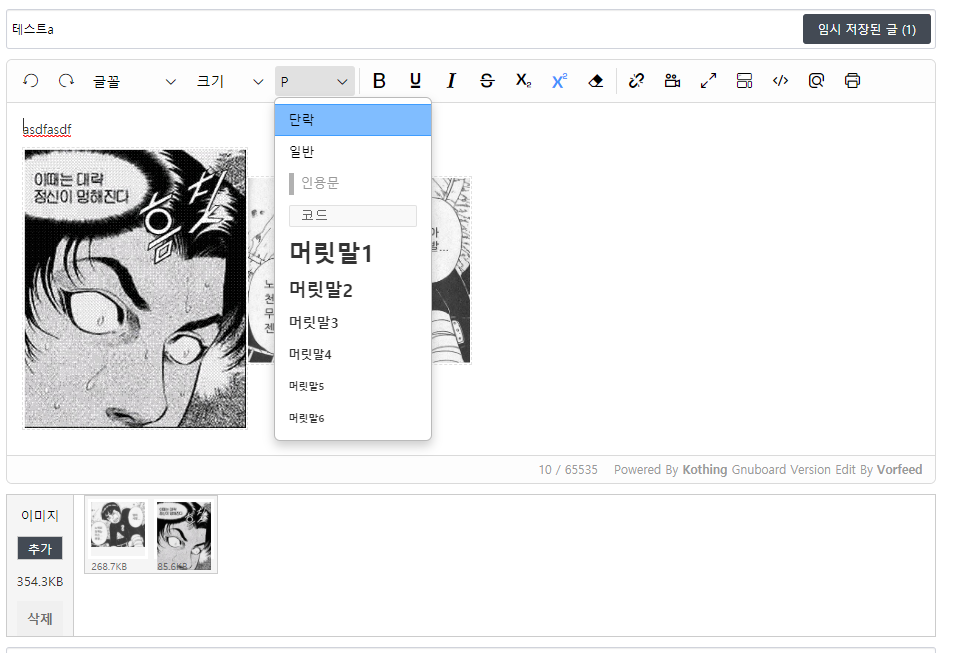Click the undo arrow icon
Viewport: 953px width, 653px height.
[31, 81]
